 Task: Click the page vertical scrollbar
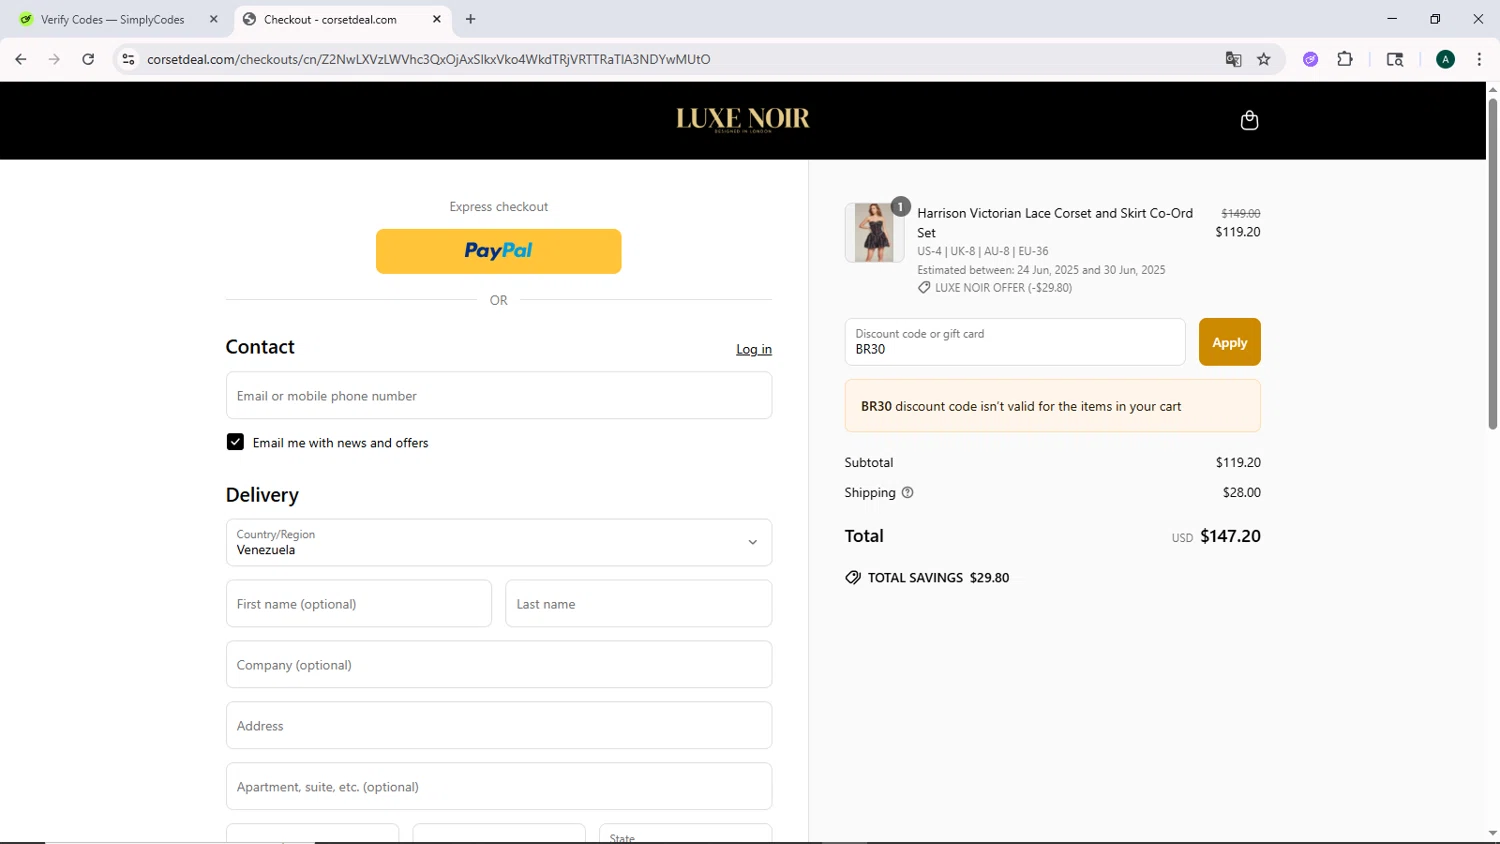click(x=1492, y=265)
